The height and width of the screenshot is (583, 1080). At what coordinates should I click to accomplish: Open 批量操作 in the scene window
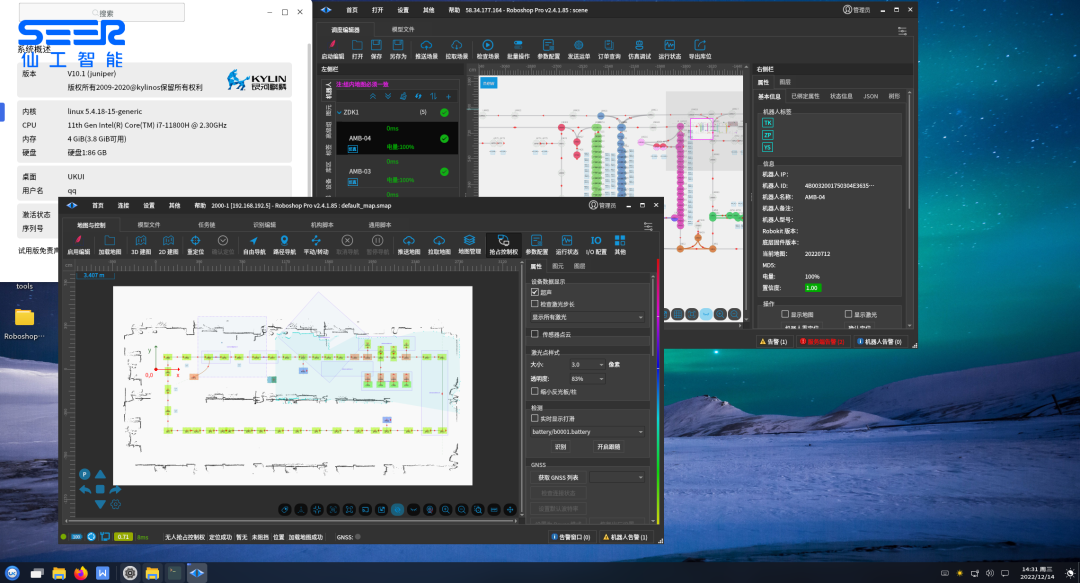click(518, 50)
